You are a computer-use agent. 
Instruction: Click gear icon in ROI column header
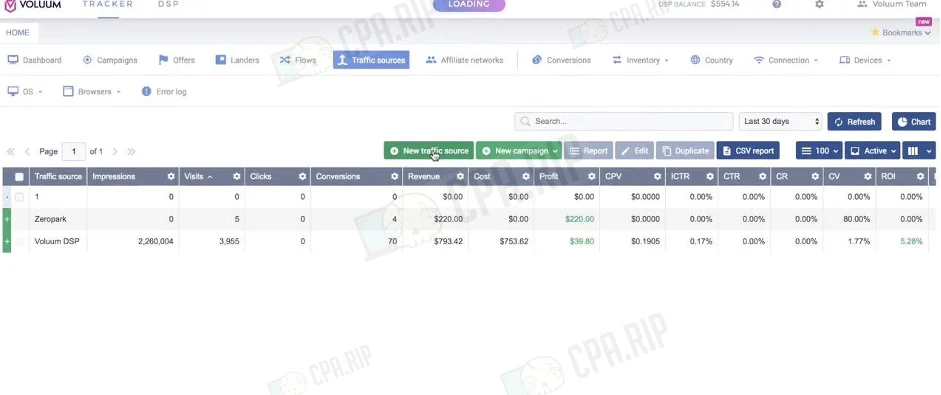pos(920,176)
